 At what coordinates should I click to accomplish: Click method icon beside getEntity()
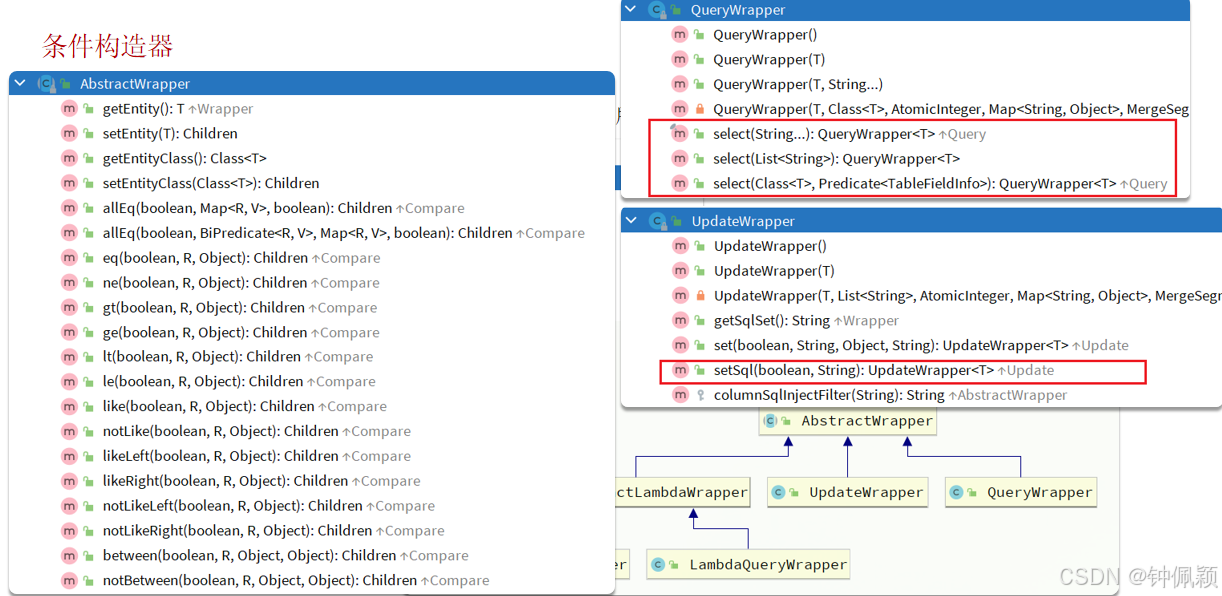pos(69,108)
